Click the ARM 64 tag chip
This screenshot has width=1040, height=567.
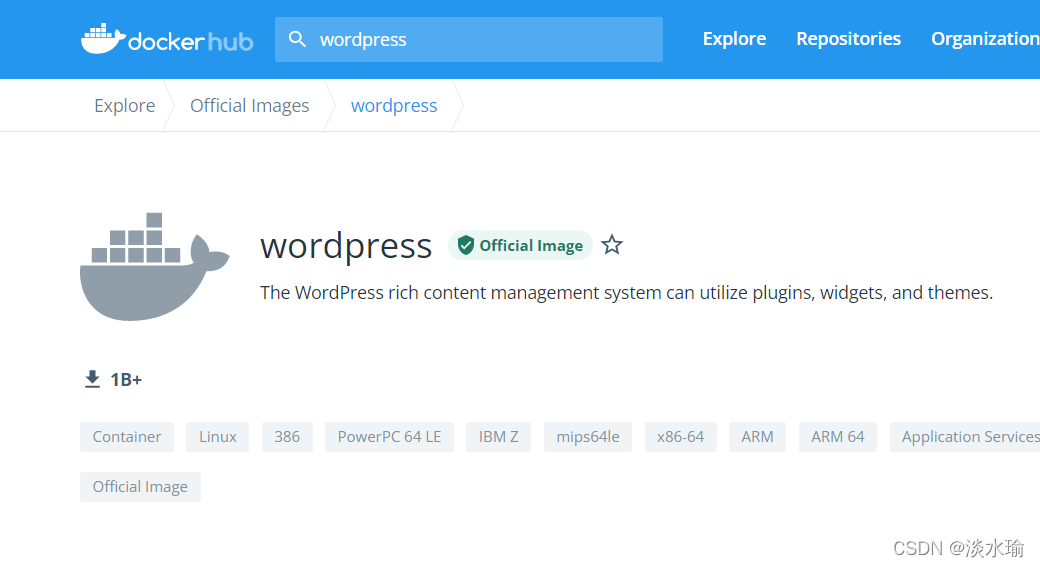[838, 437]
